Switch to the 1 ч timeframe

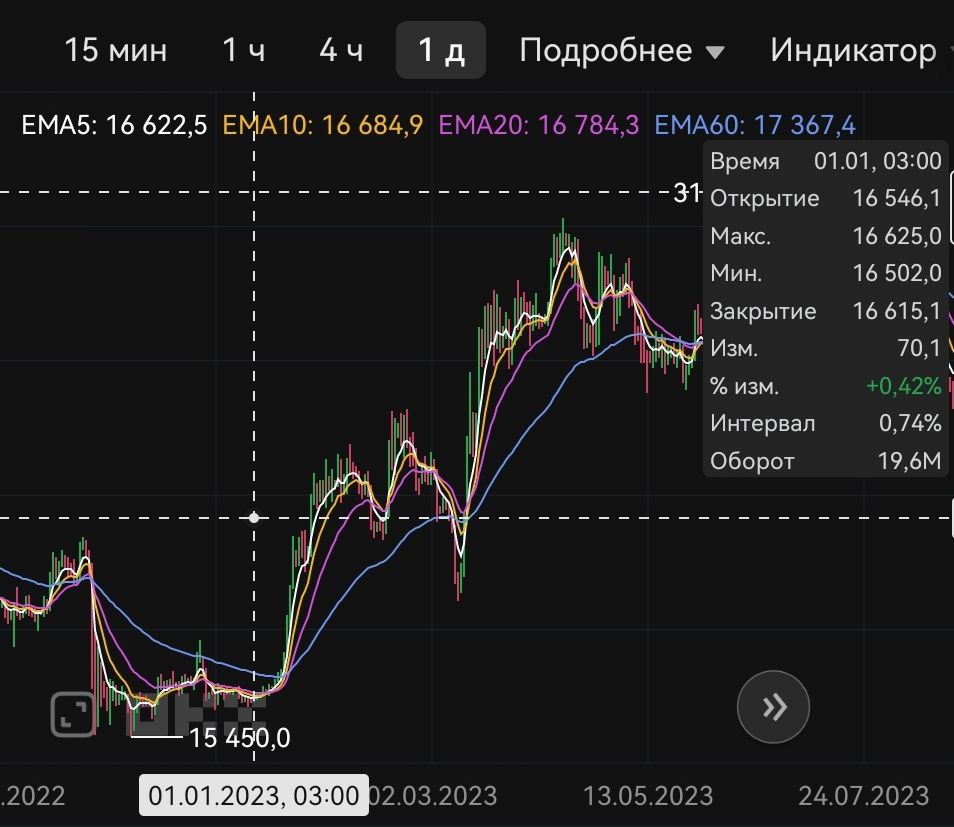click(243, 50)
